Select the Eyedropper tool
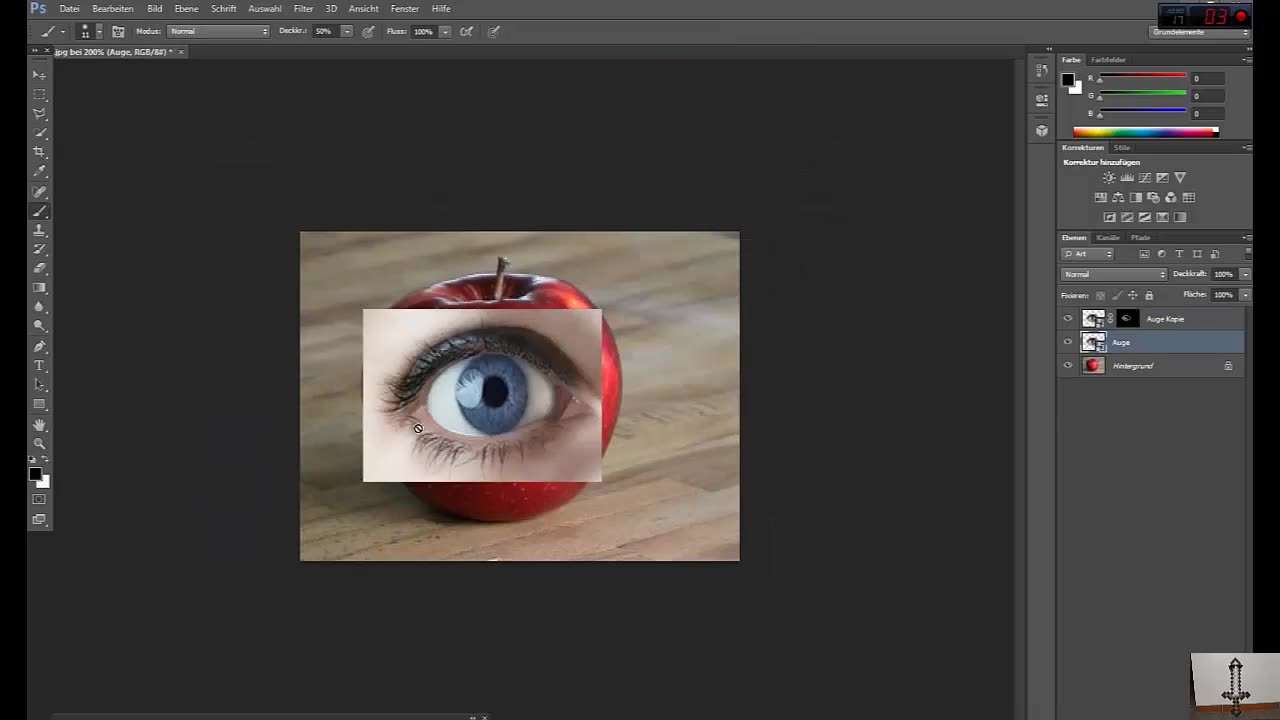Screen dimensions: 1280x720 point(40,172)
